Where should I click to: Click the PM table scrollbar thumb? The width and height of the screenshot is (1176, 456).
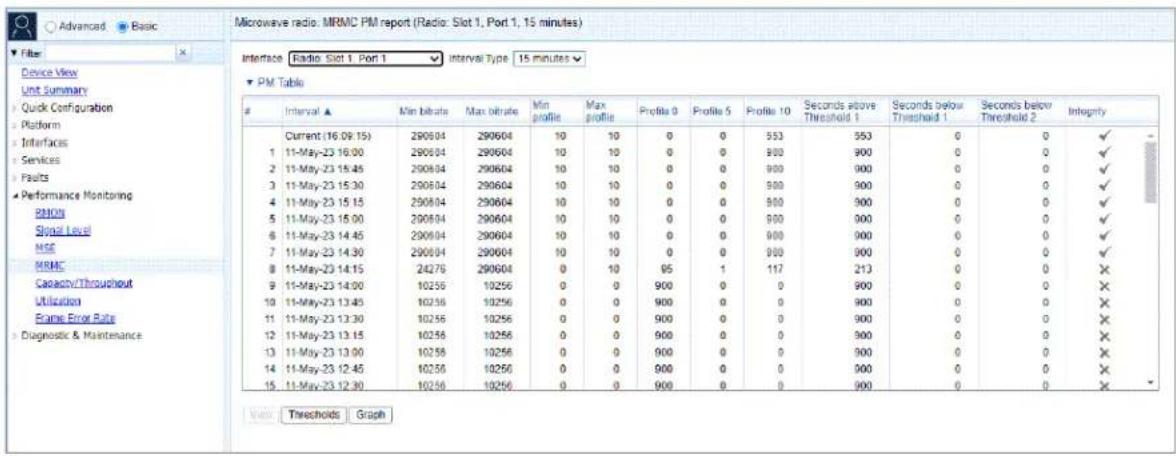1152,172
